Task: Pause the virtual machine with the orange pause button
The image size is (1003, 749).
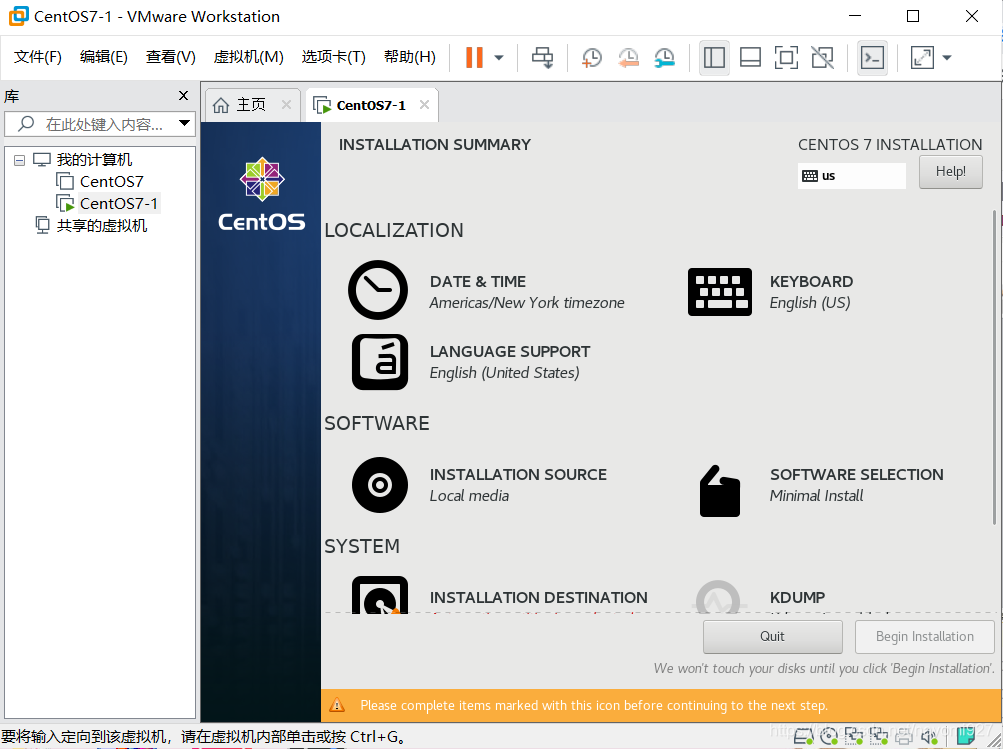Action: point(474,58)
